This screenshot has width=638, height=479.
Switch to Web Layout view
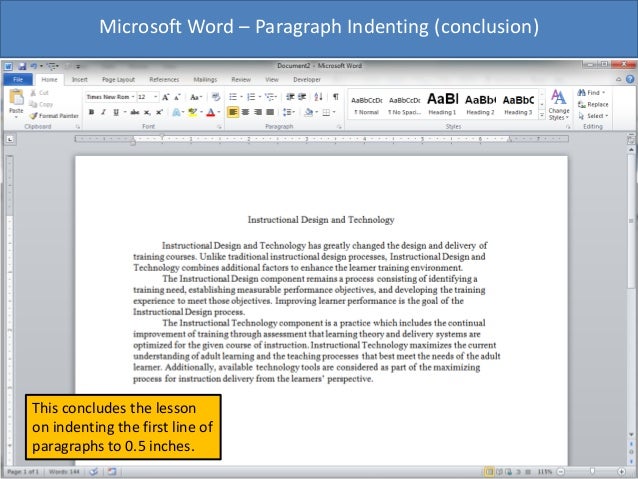[509, 472]
